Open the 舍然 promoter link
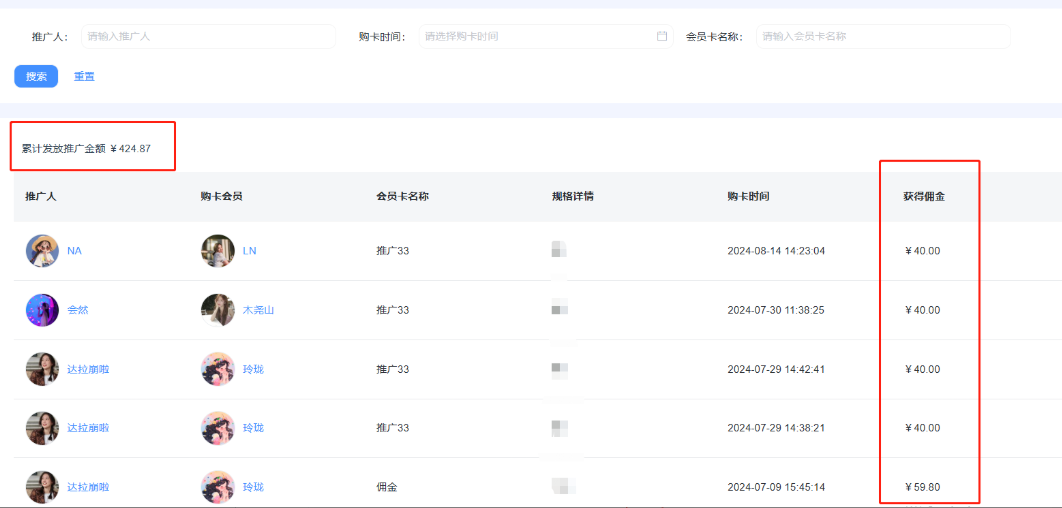Viewport: 1062px width, 508px height. click(x=78, y=310)
